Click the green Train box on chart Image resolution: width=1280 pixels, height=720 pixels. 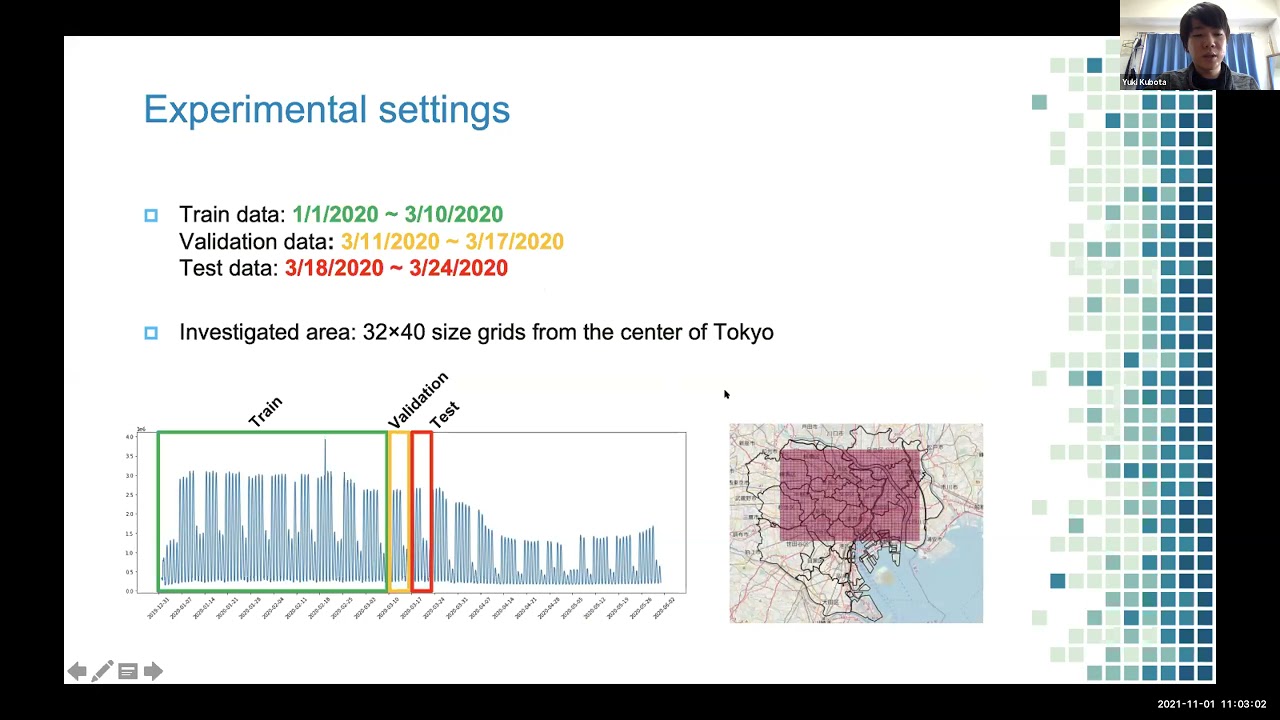(272, 511)
